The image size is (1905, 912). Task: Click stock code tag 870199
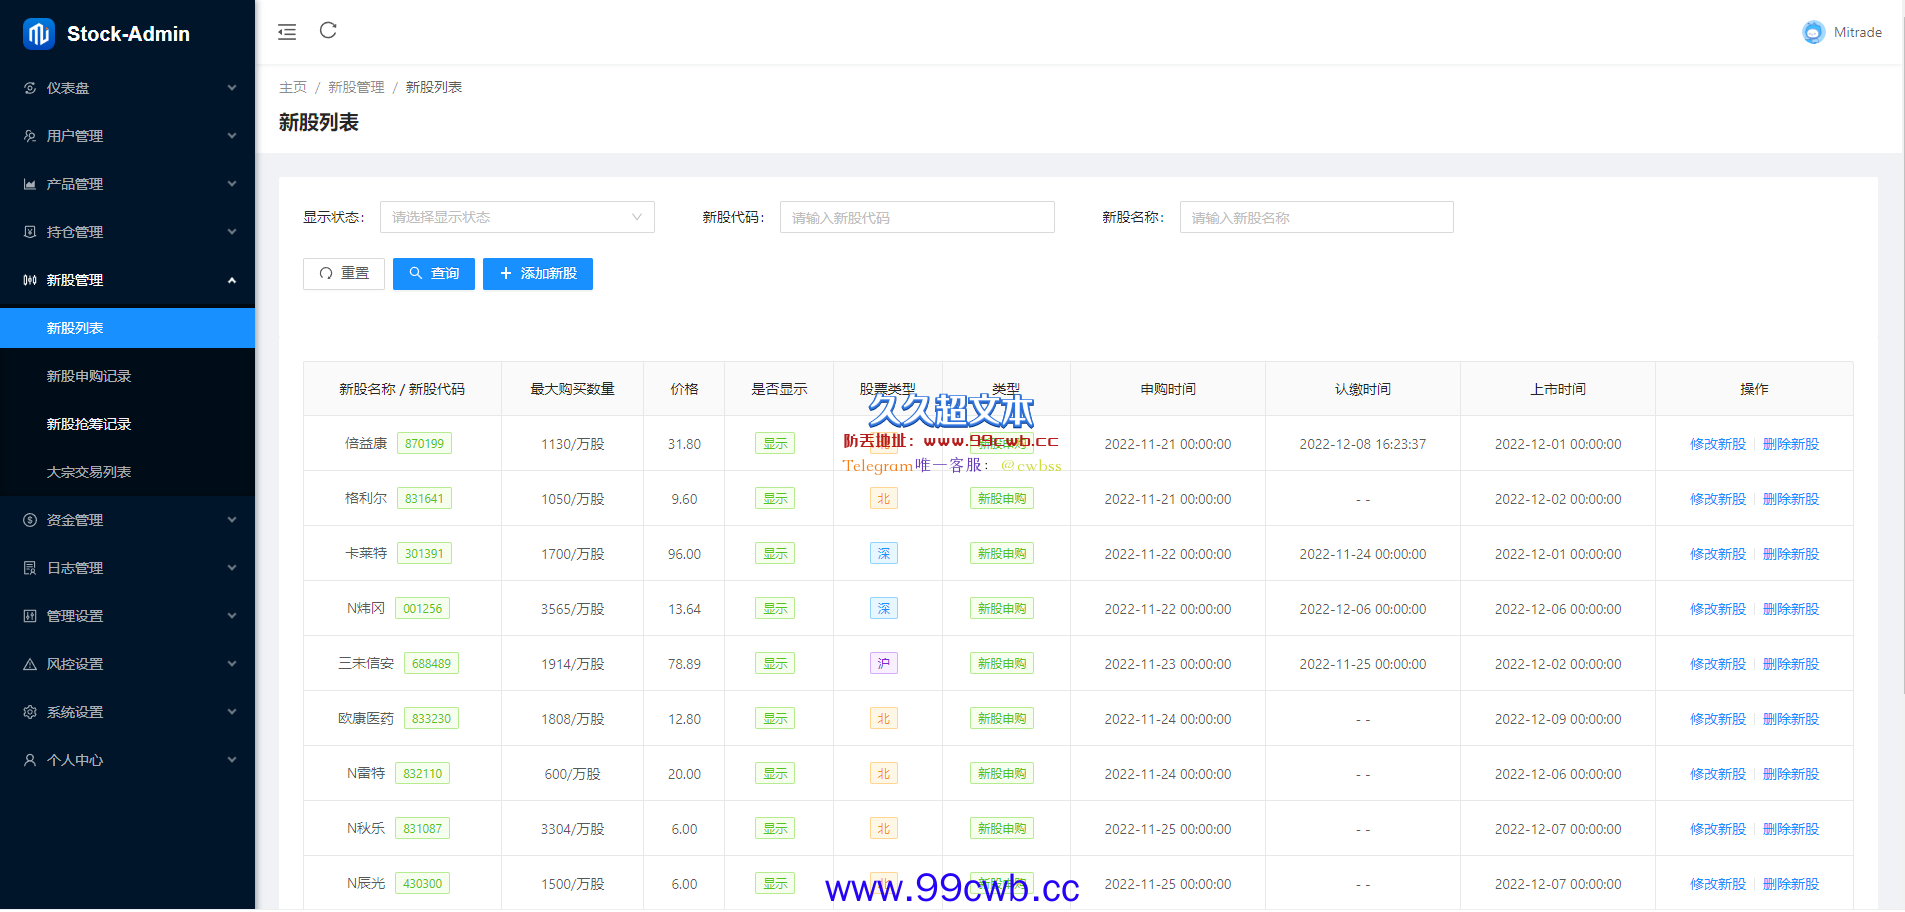pyautogui.click(x=424, y=443)
